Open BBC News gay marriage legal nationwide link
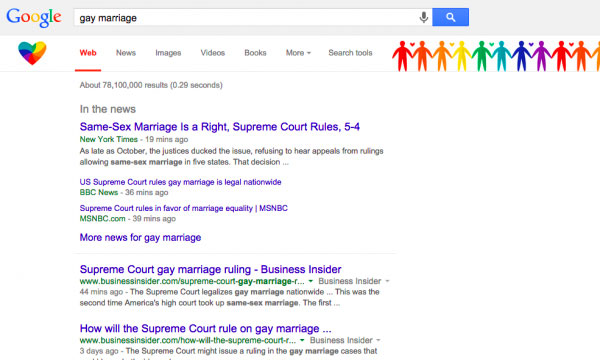This screenshot has height=360, width=600. tap(180, 182)
